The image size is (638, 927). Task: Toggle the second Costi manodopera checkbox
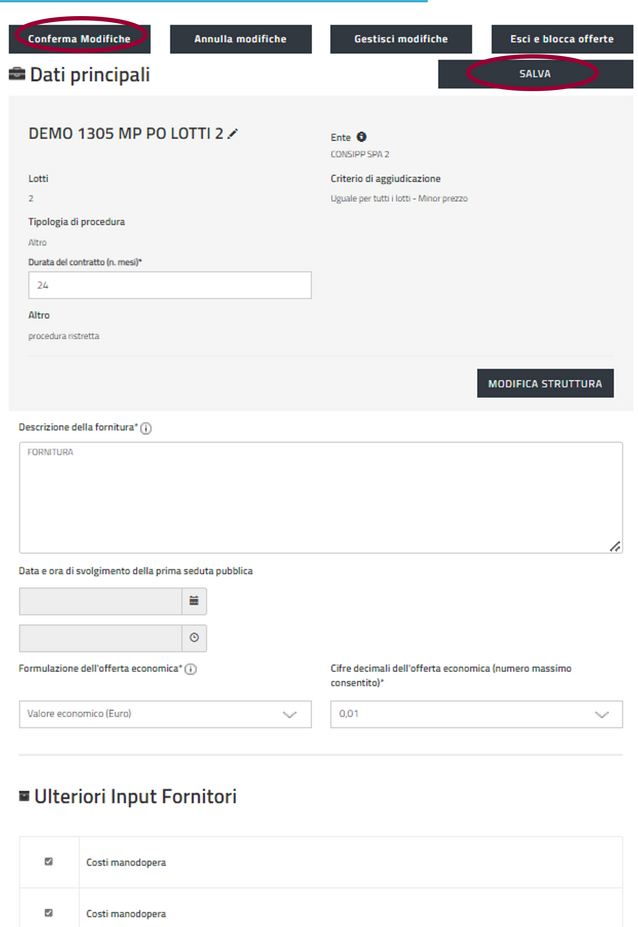click(49, 913)
